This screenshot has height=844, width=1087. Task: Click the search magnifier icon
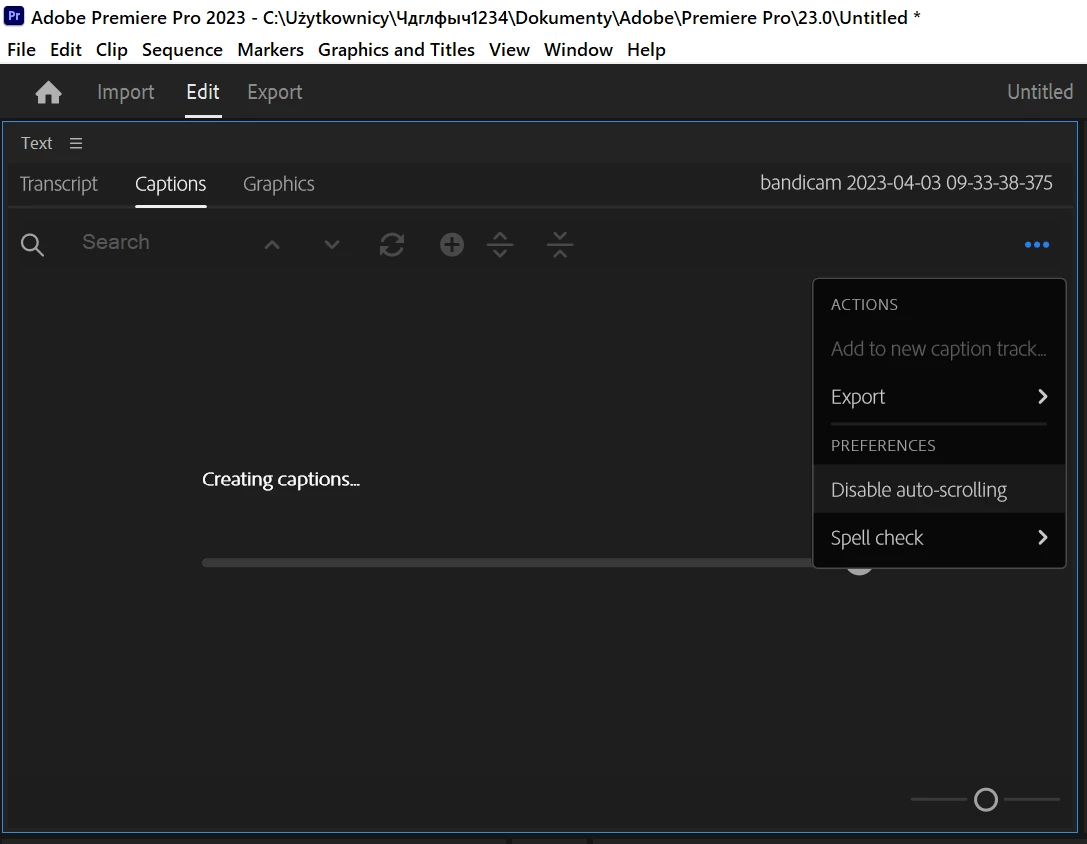[32, 244]
